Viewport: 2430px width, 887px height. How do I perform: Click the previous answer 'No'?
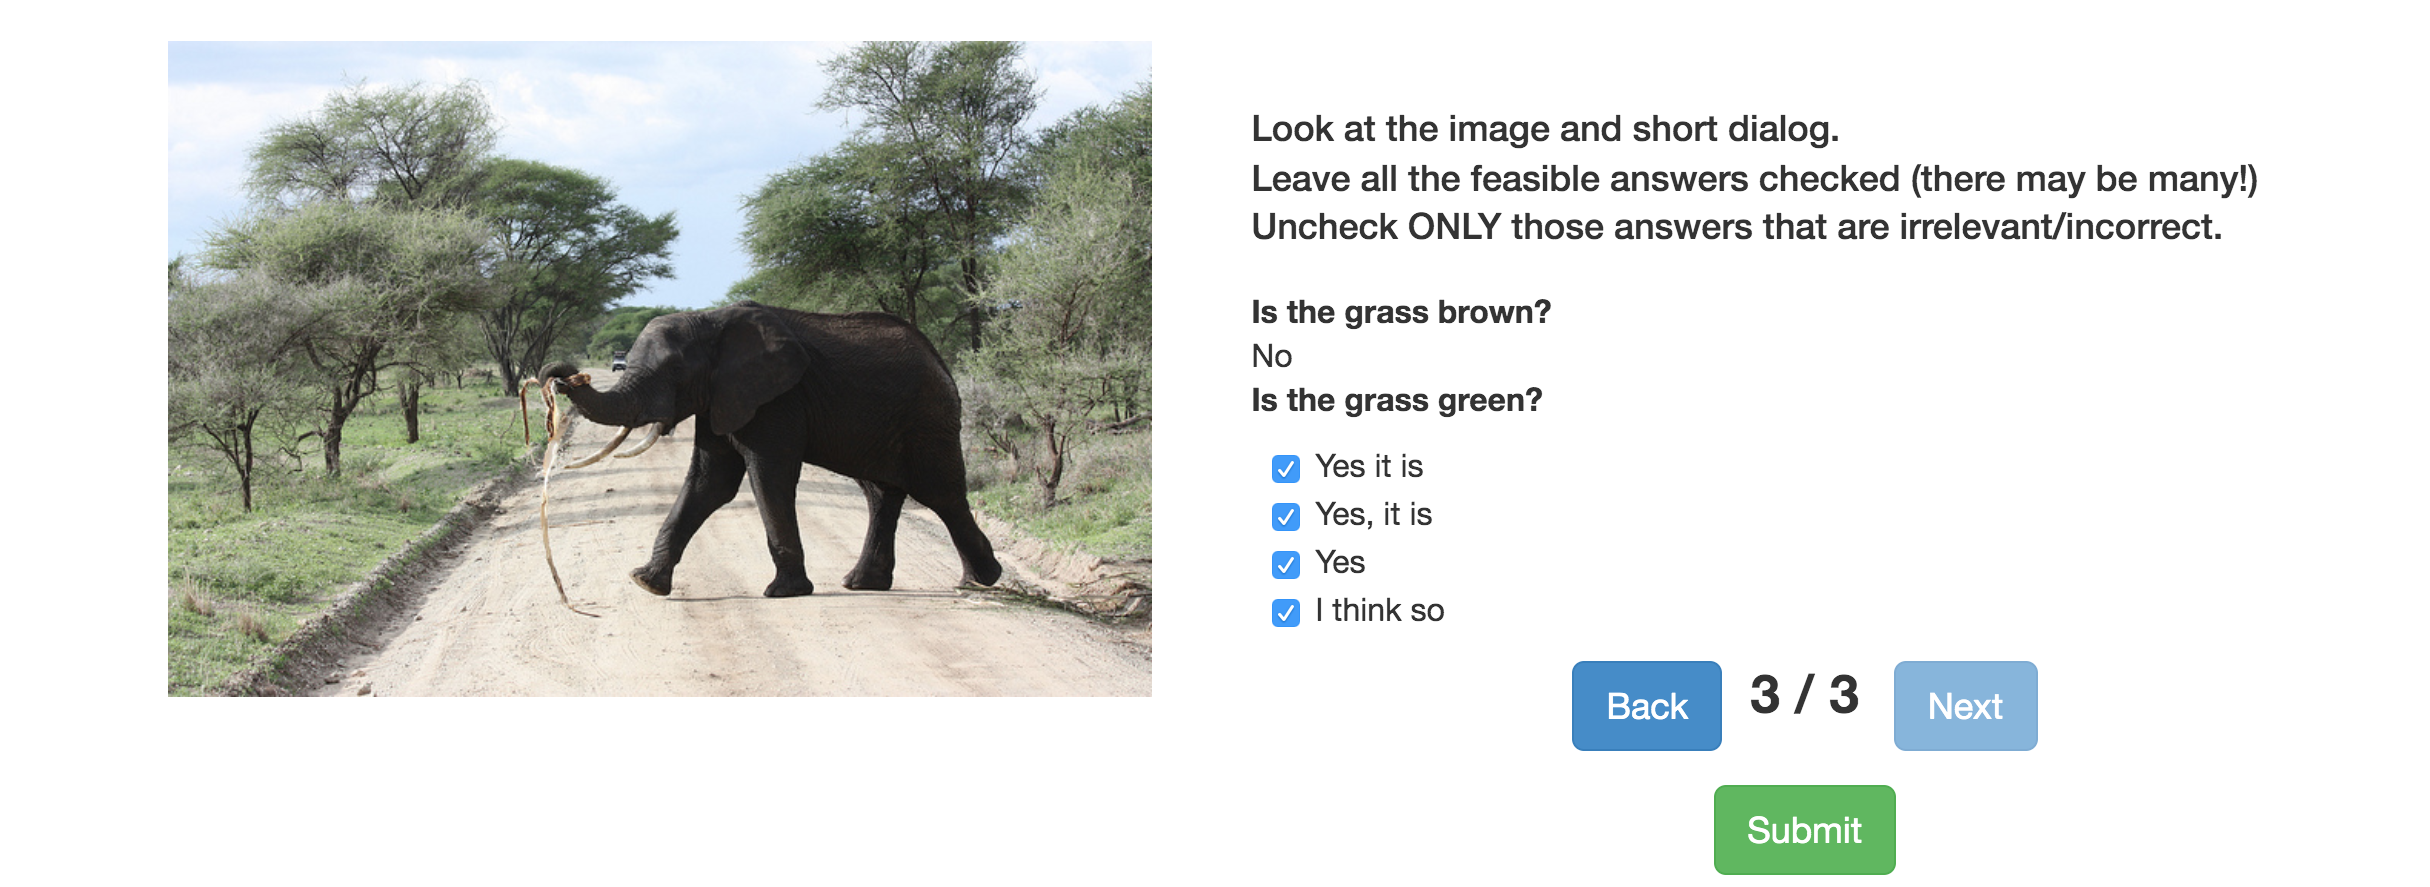tap(1272, 356)
